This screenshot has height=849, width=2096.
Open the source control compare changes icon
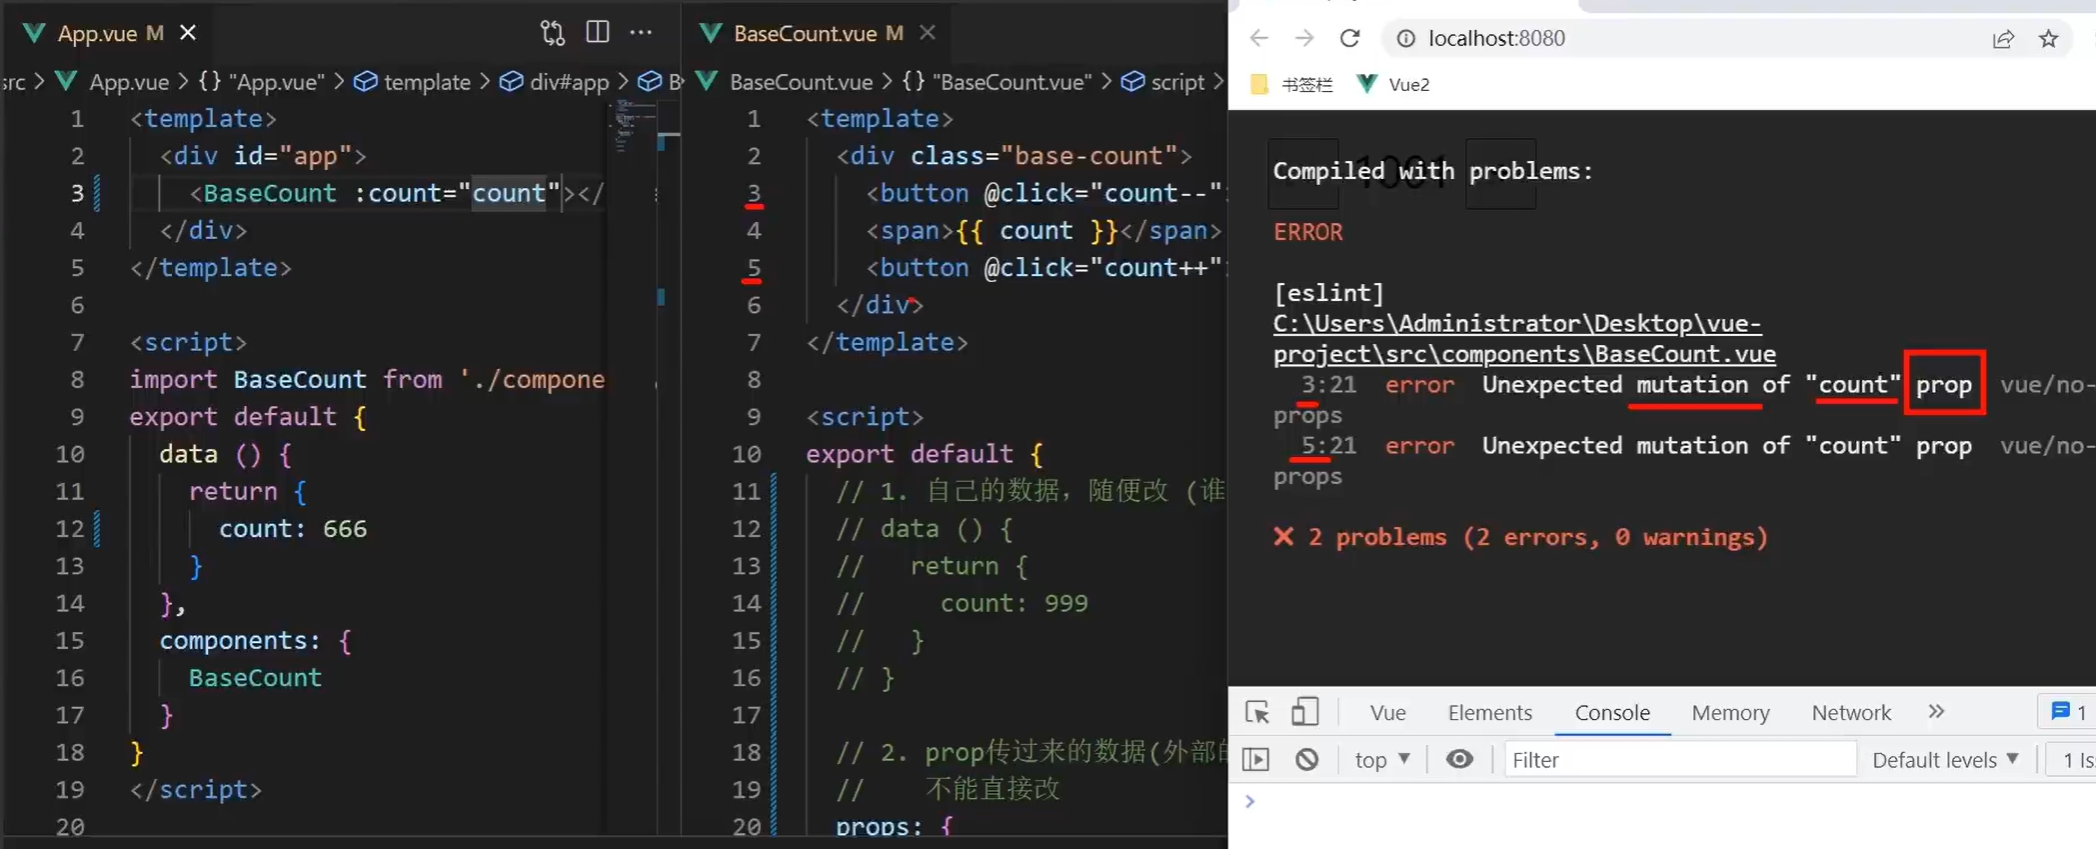[x=552, y=33]
